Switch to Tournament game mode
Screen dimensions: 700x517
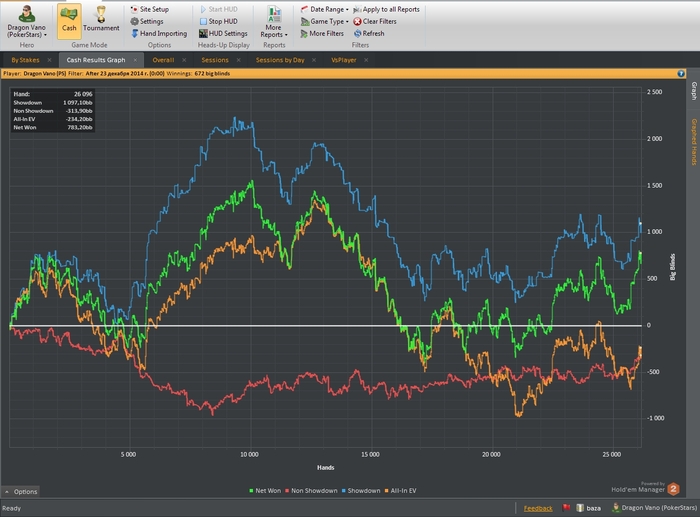coord(101,19)
